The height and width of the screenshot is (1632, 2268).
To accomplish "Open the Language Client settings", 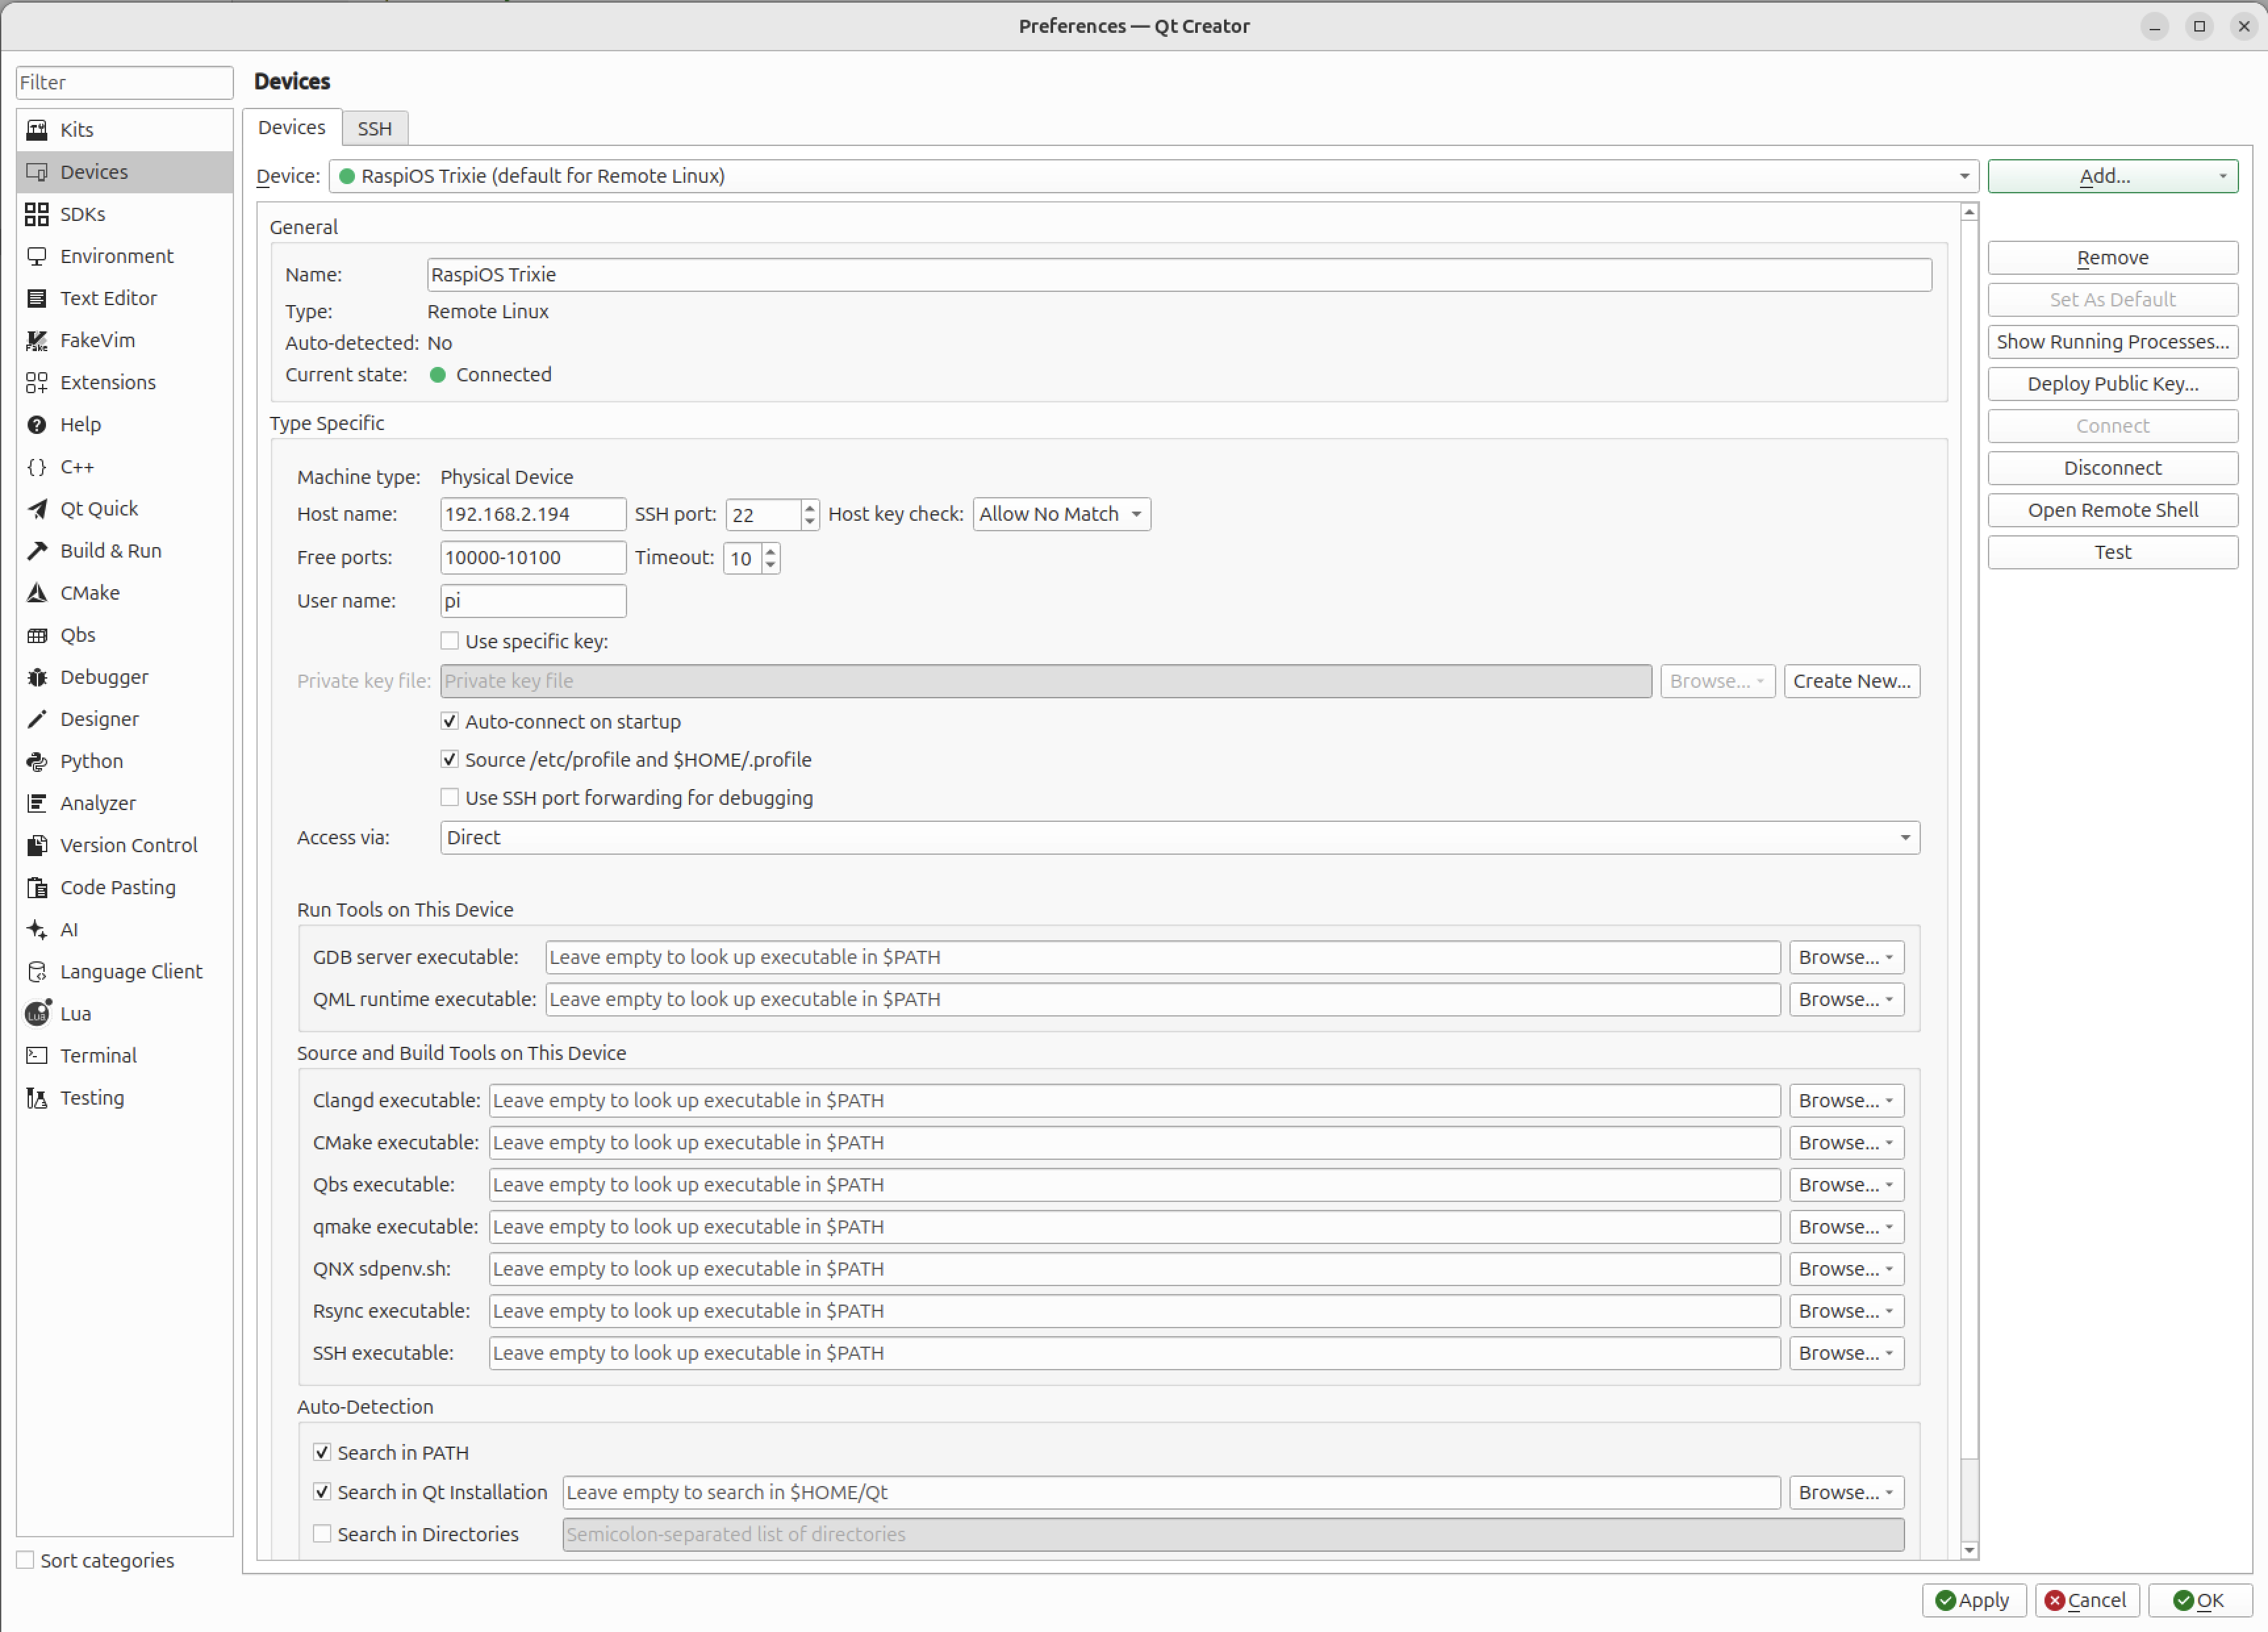I will pos(131,971).
